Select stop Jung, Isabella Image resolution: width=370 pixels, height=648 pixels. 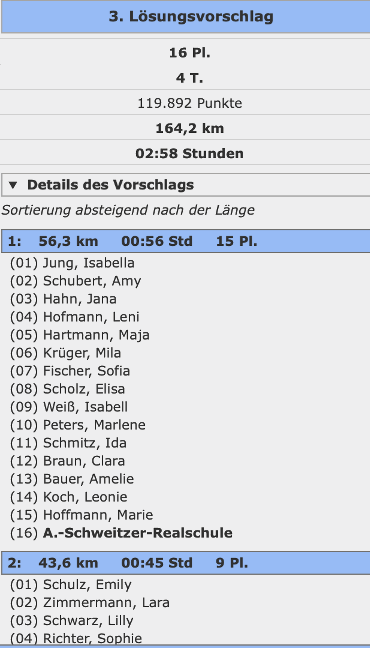coord(72,263)
